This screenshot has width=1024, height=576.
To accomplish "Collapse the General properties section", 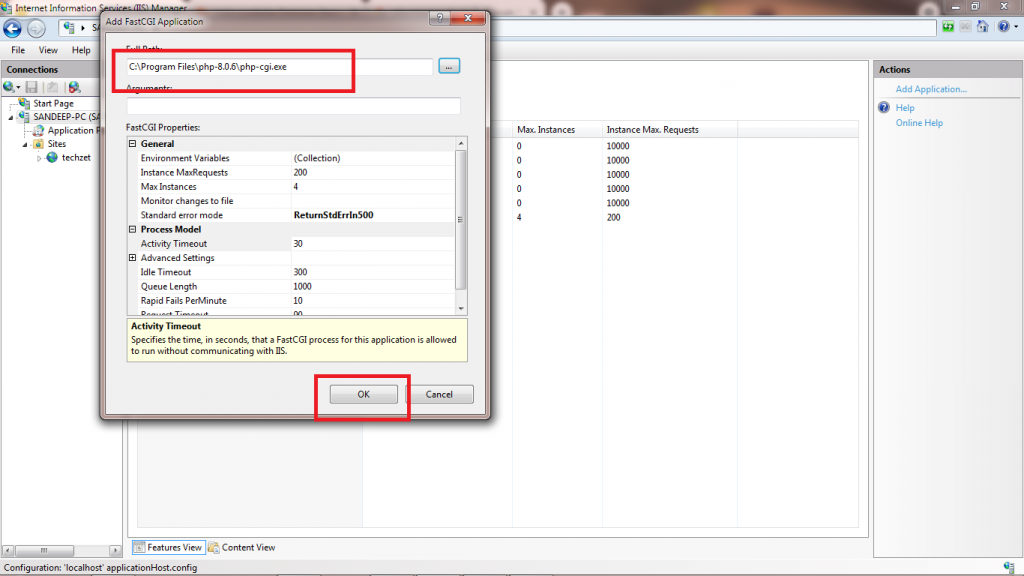I will (x=133, y=144).
